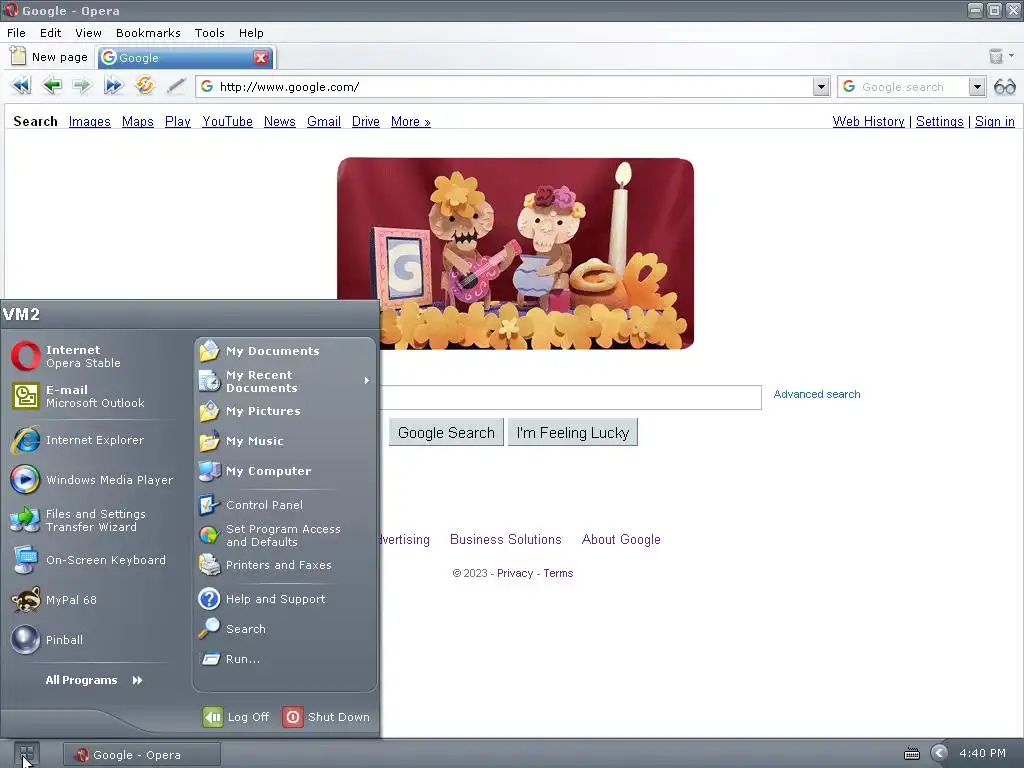Screen dimensions: 1024x768
Task: Click the Rewind navigation icon in Opera toolbar
Action: click(21, 86)
